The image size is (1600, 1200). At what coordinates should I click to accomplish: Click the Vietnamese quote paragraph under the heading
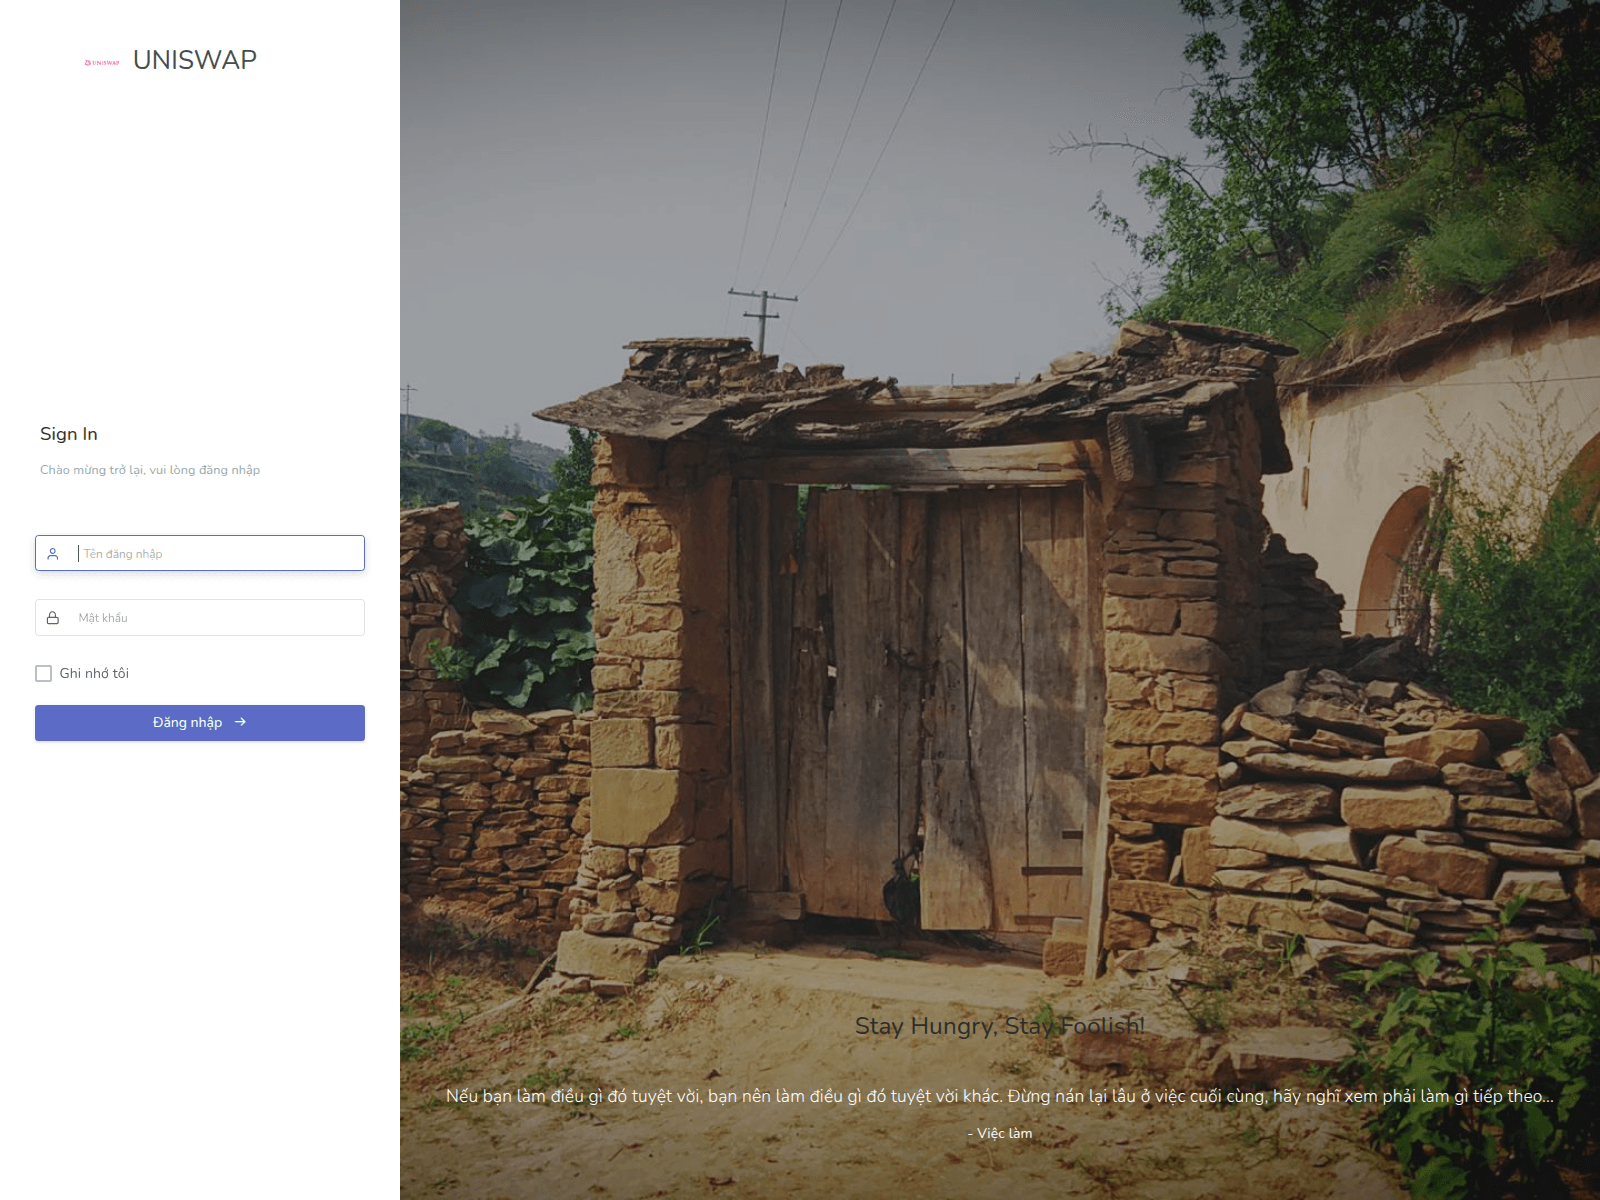click(x=1000, y=1096)
